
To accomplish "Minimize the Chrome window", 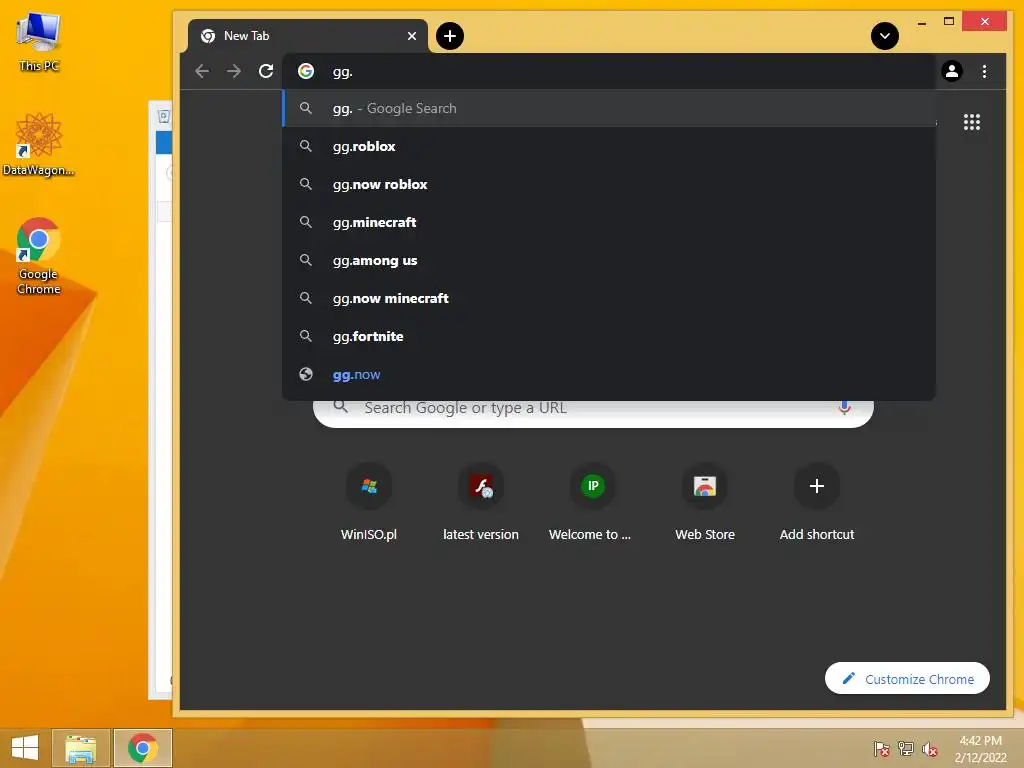I will click(x=921, y=23).
